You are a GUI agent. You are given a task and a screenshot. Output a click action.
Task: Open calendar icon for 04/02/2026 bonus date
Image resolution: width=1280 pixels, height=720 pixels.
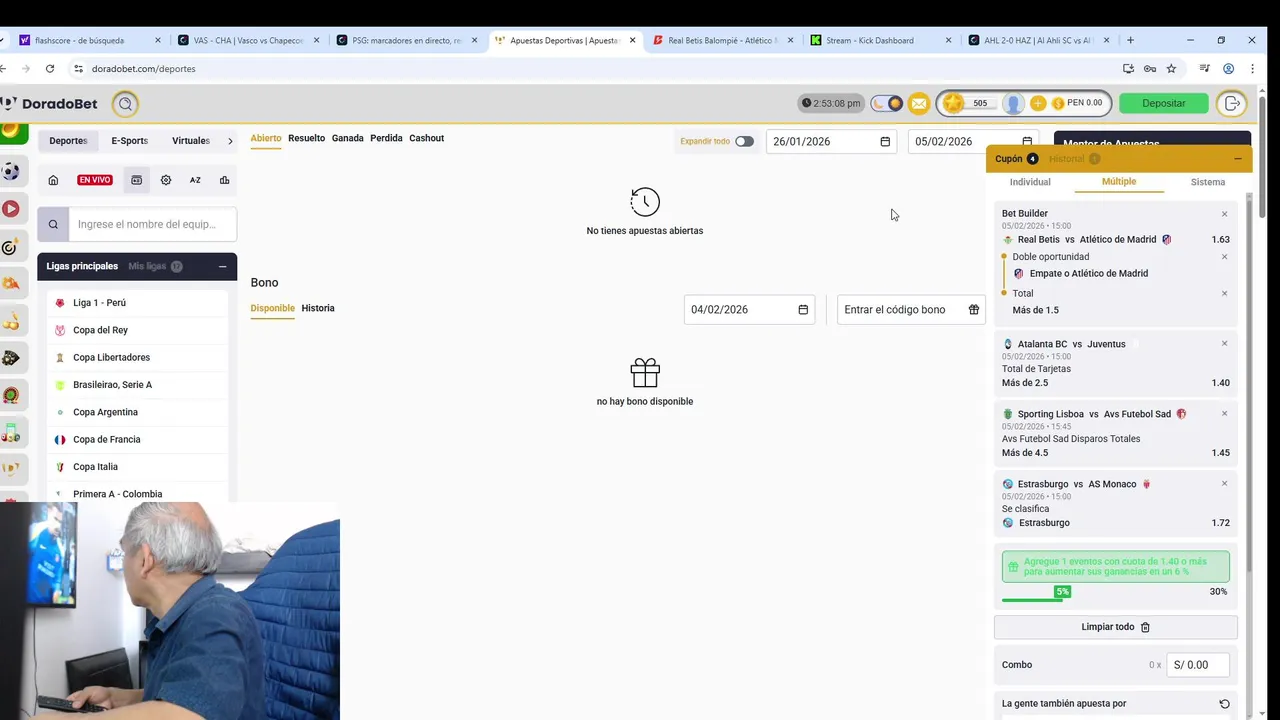pos(803,309)
